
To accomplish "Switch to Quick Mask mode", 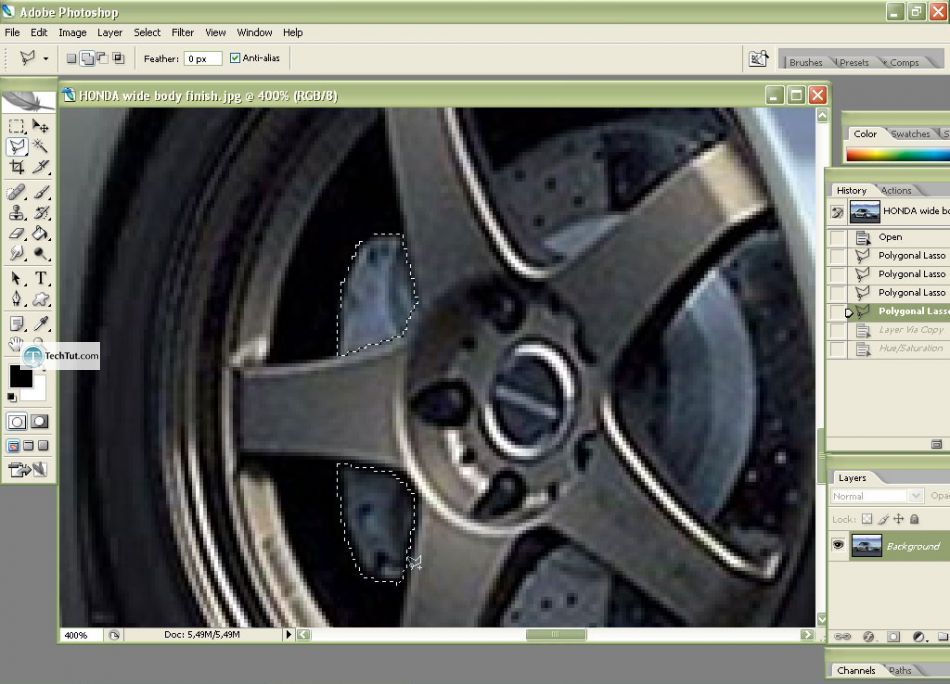I will 39,422.
